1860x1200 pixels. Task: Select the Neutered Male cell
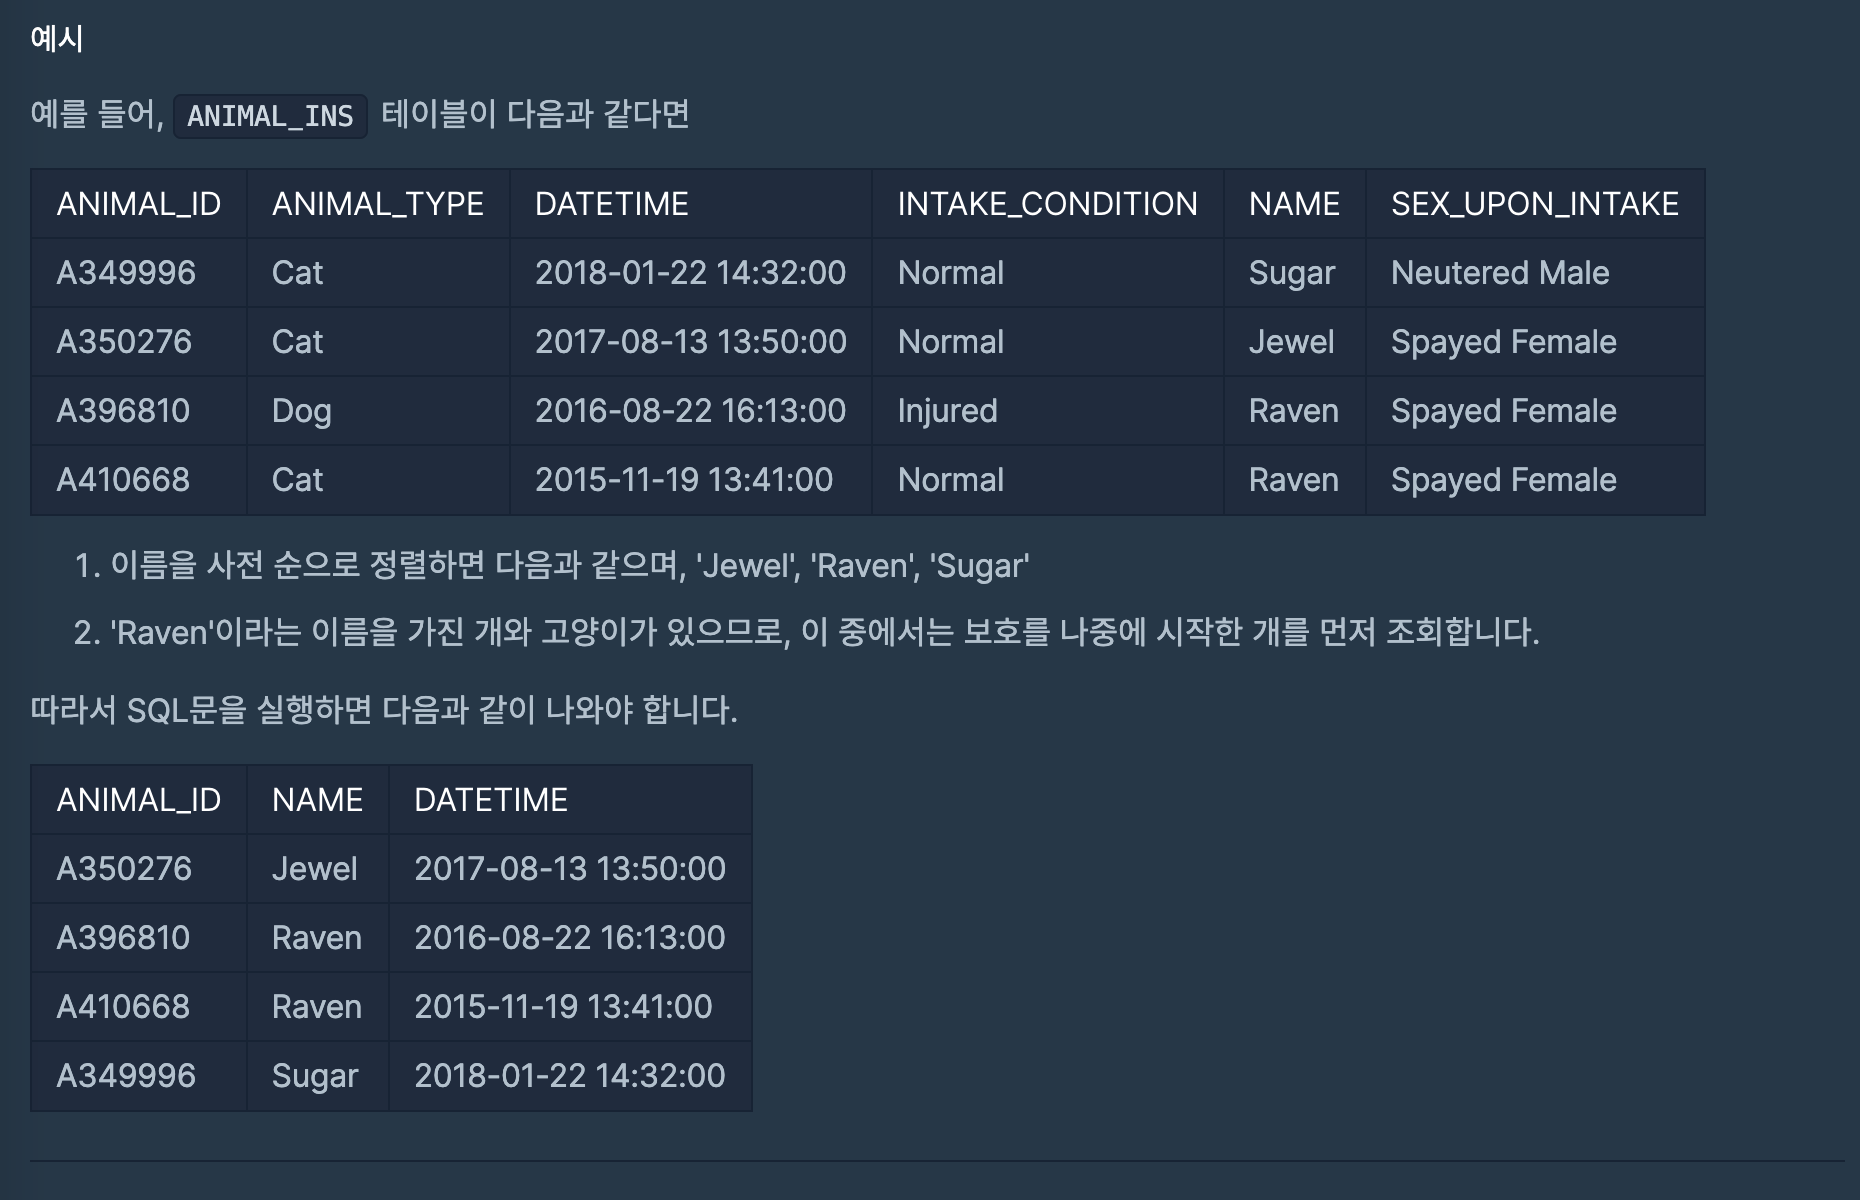[x=1499, y=273]
